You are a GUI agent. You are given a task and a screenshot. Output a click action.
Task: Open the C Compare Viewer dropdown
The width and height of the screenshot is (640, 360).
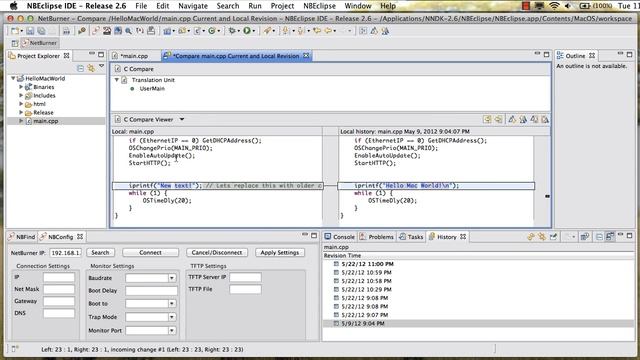click(x=182, y=120)
